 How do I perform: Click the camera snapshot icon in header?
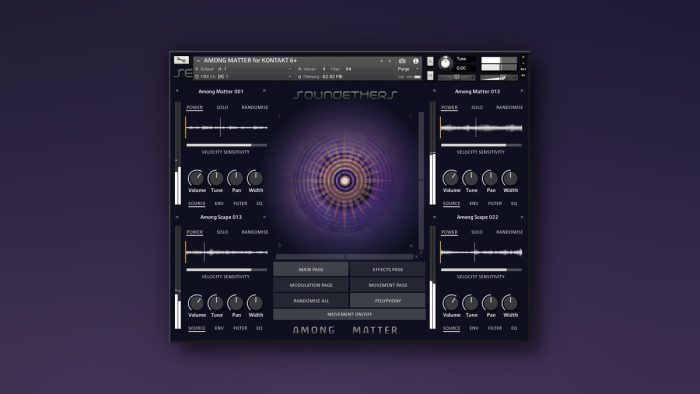[402, 61]
